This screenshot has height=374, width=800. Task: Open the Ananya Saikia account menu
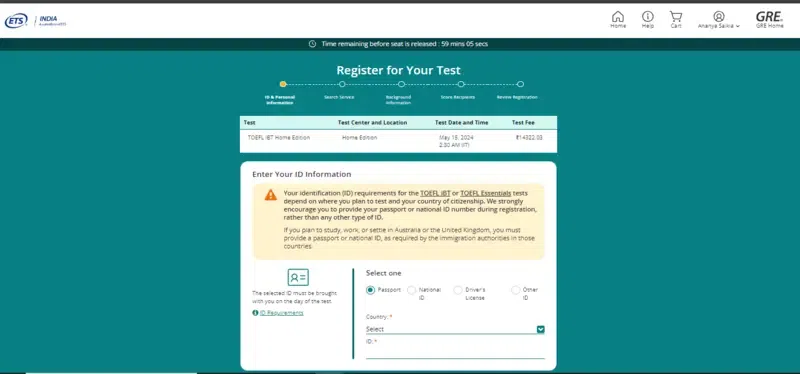click(719, 20)
